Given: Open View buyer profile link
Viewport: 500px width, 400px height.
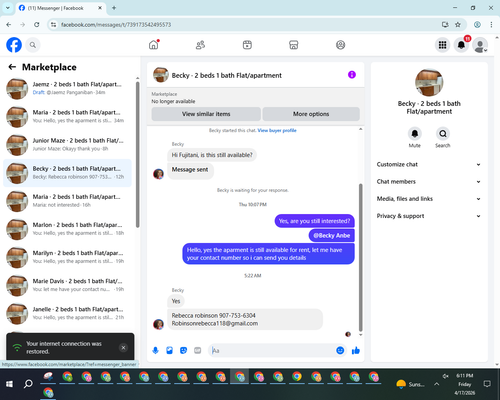Looking at the screenshot, I should pyautogui.click(x=277, y=130).
